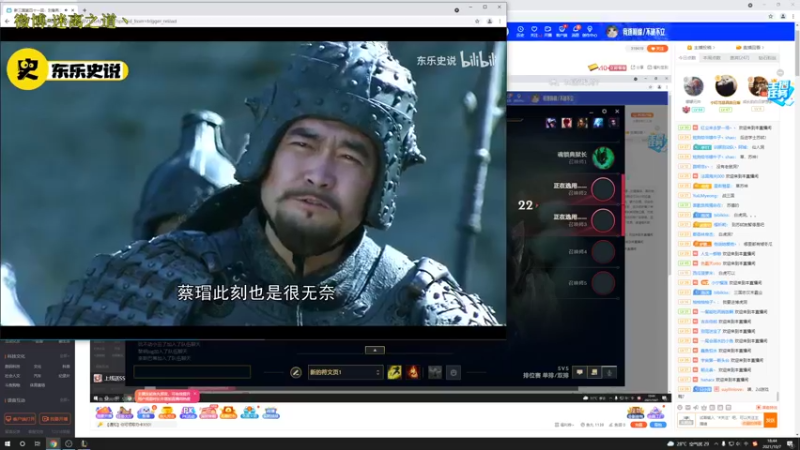Image resolution: width=800 pixels, height=450 pixels.
Task: Open the creation center icon in Douyu header
Action: [x=590, y=32]
